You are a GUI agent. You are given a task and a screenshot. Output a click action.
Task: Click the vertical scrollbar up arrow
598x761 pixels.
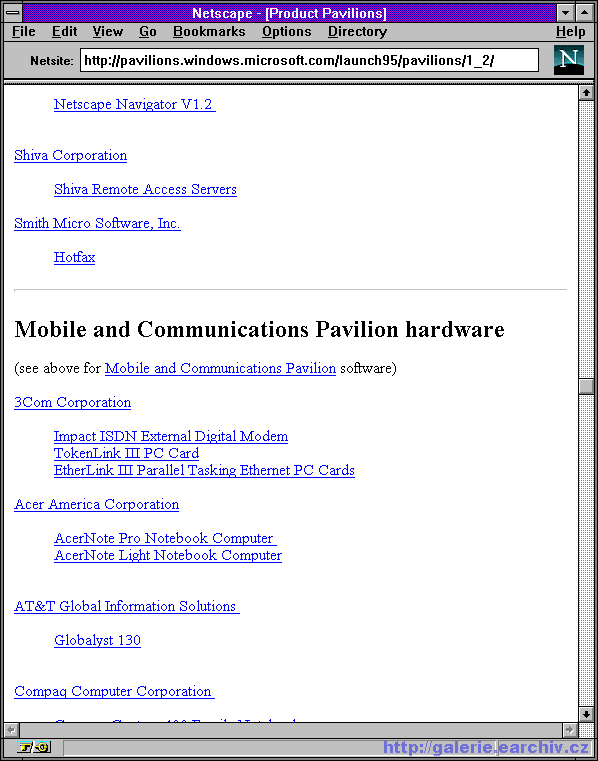[586, 92]
